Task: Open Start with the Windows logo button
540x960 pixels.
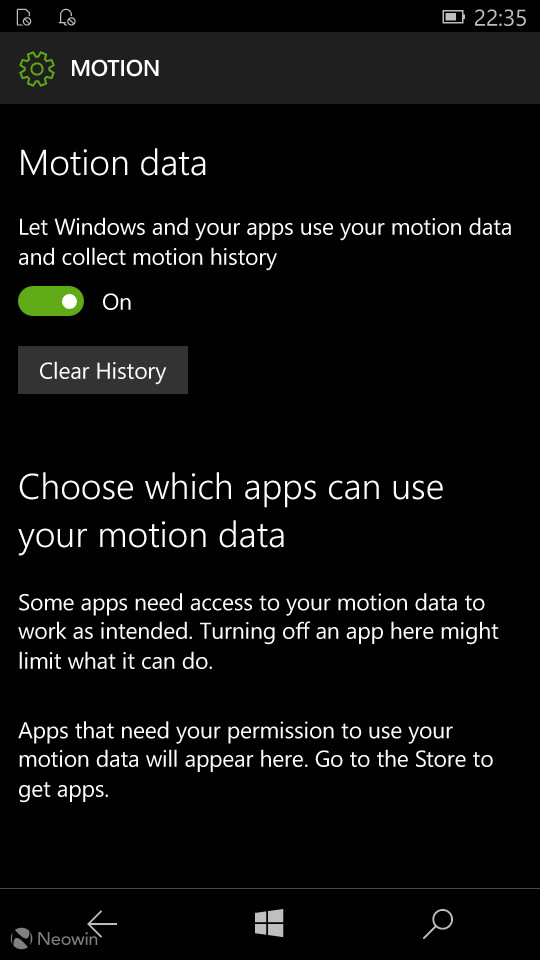Action: [x=269, y=923]
